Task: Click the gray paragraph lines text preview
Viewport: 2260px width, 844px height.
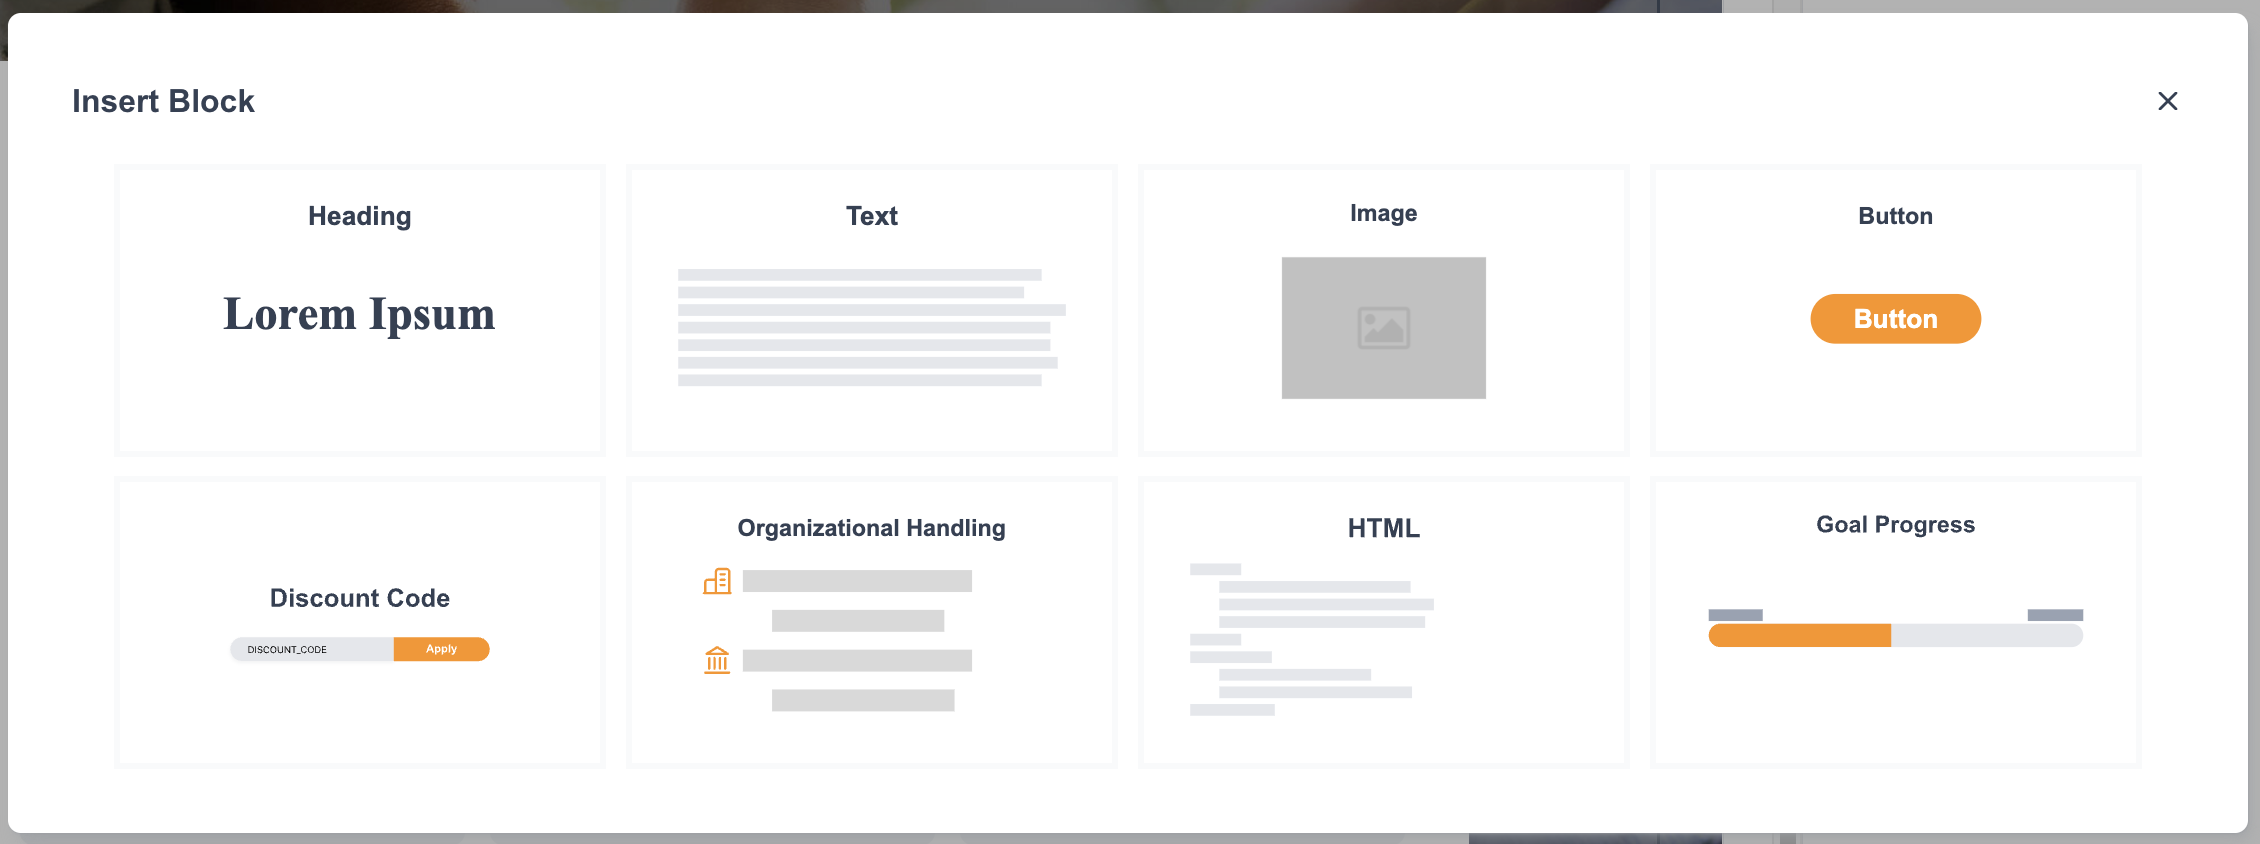Action: pos(870,327)
